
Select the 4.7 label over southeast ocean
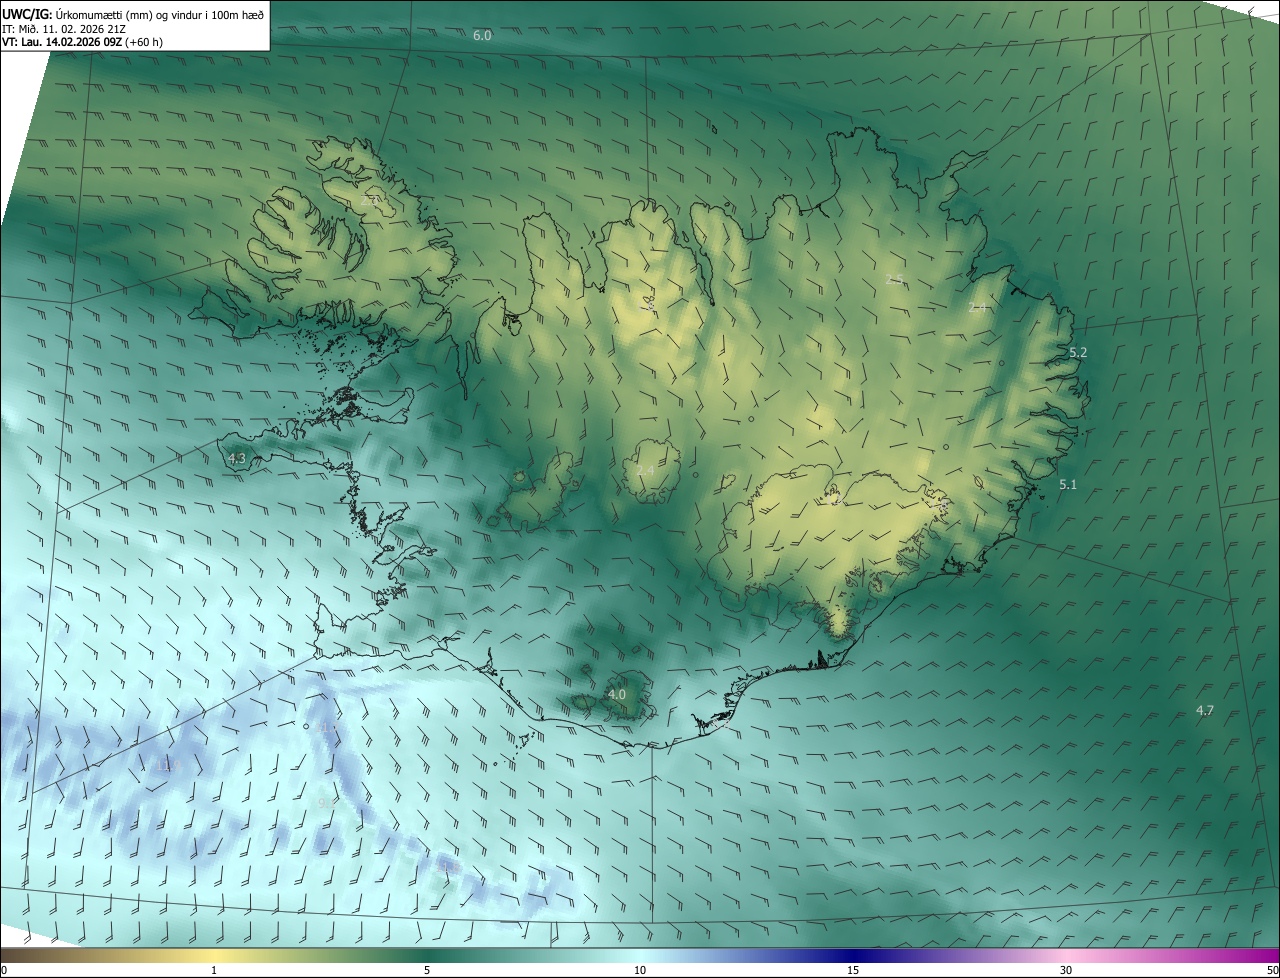coord(1205,711)
